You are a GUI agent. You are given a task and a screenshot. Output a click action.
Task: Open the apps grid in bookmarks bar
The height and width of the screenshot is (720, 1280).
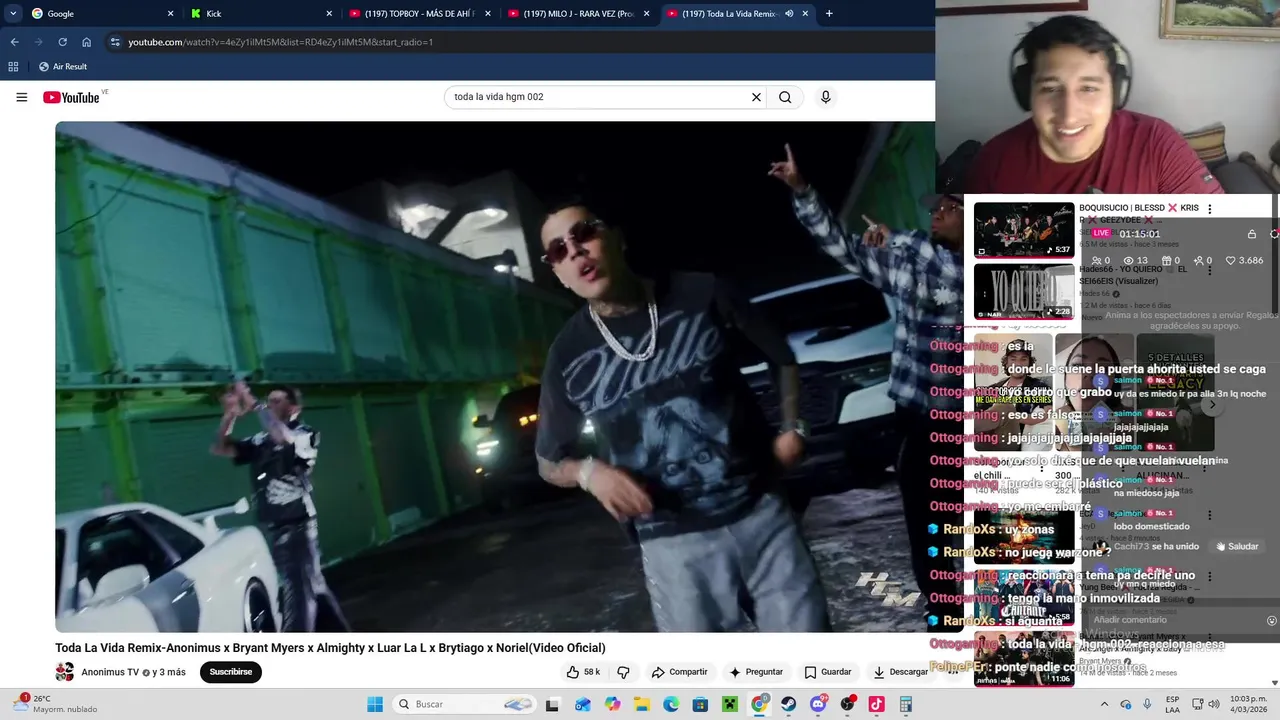point(13,66)
